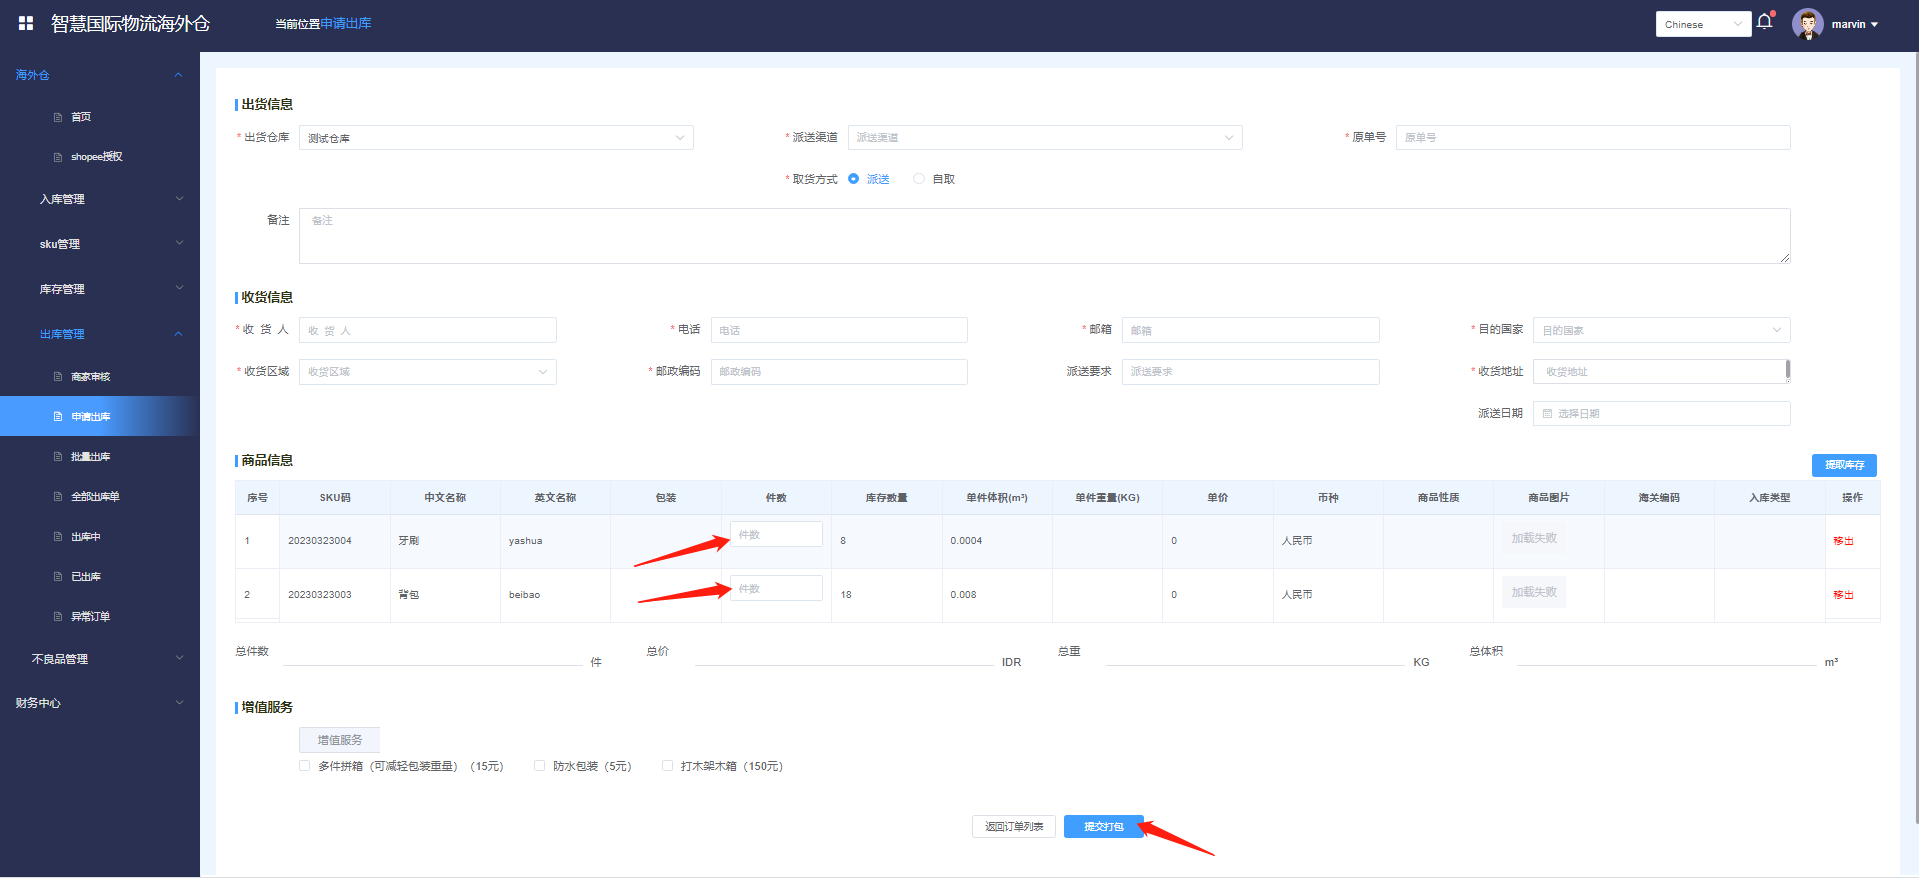The height and width of the screenshot is (881, 1919).
Task: Check the 防水包装 (5元) checkbox
Action: pyautogui.click(x=540, y=766)
